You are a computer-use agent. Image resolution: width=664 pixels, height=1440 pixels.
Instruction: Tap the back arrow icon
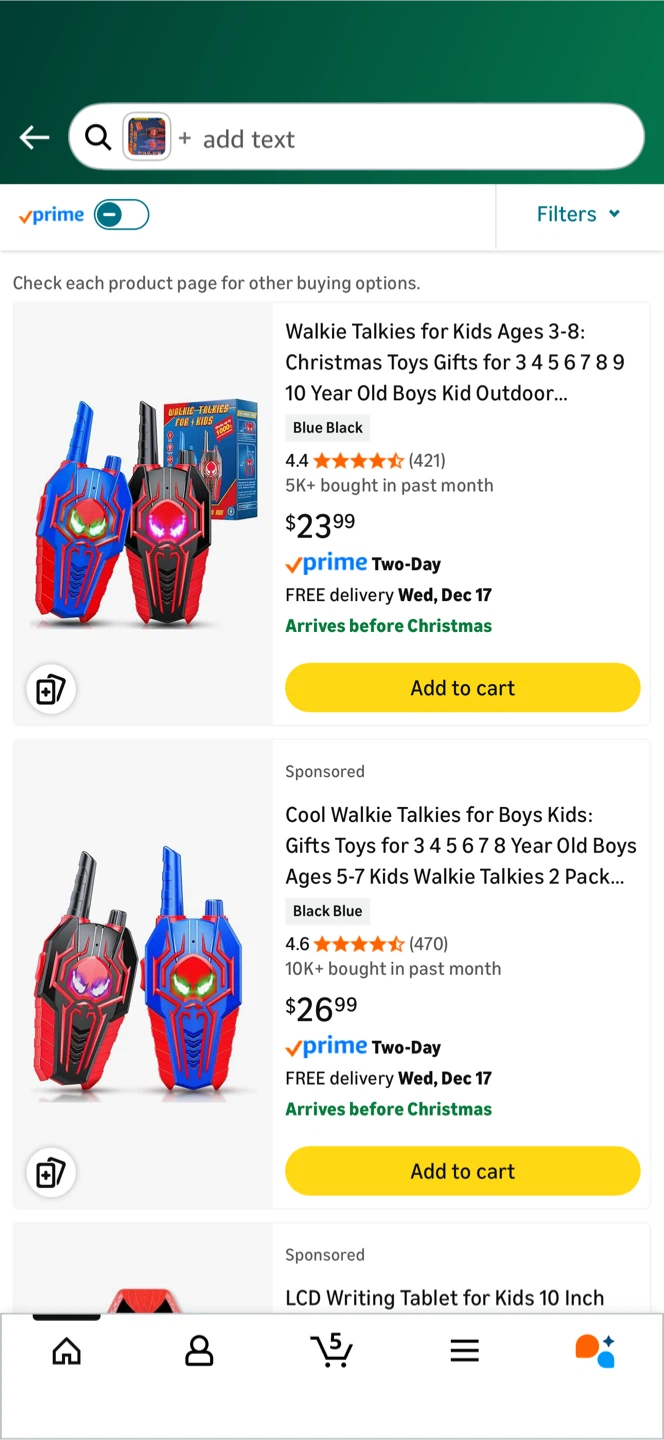point(34,138)
